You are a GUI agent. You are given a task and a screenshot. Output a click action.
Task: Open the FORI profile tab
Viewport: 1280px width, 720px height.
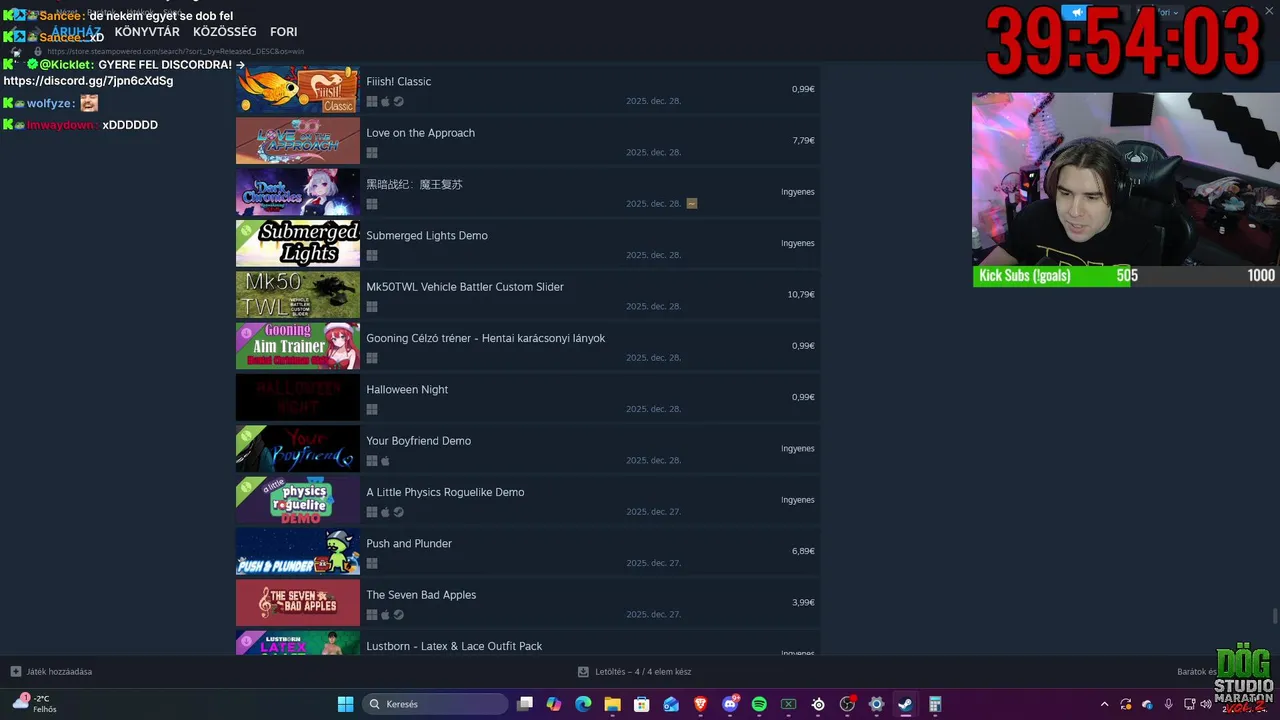(x=284, y=32)
